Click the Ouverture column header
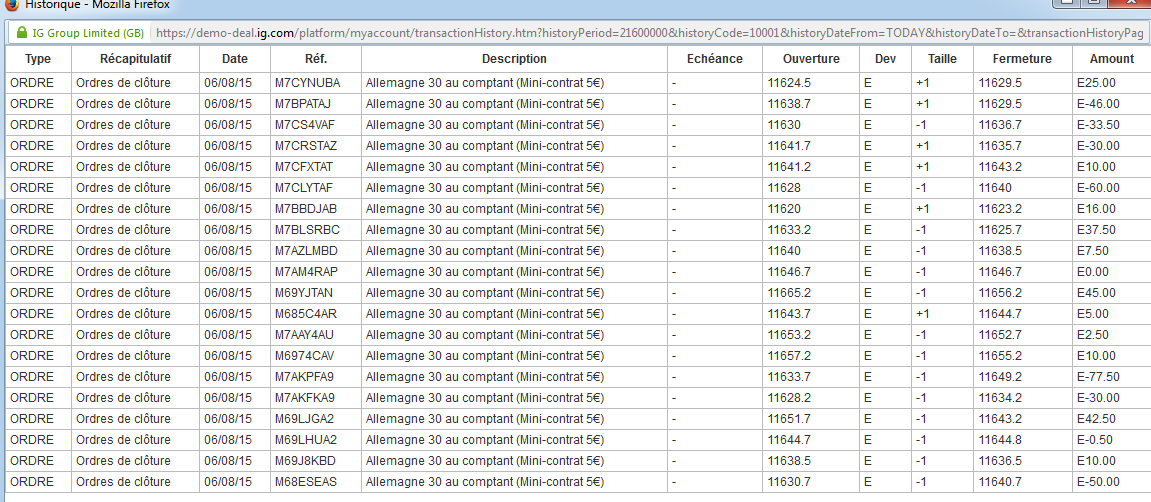This screenshot has height=502, width=1151. [810, 59]
